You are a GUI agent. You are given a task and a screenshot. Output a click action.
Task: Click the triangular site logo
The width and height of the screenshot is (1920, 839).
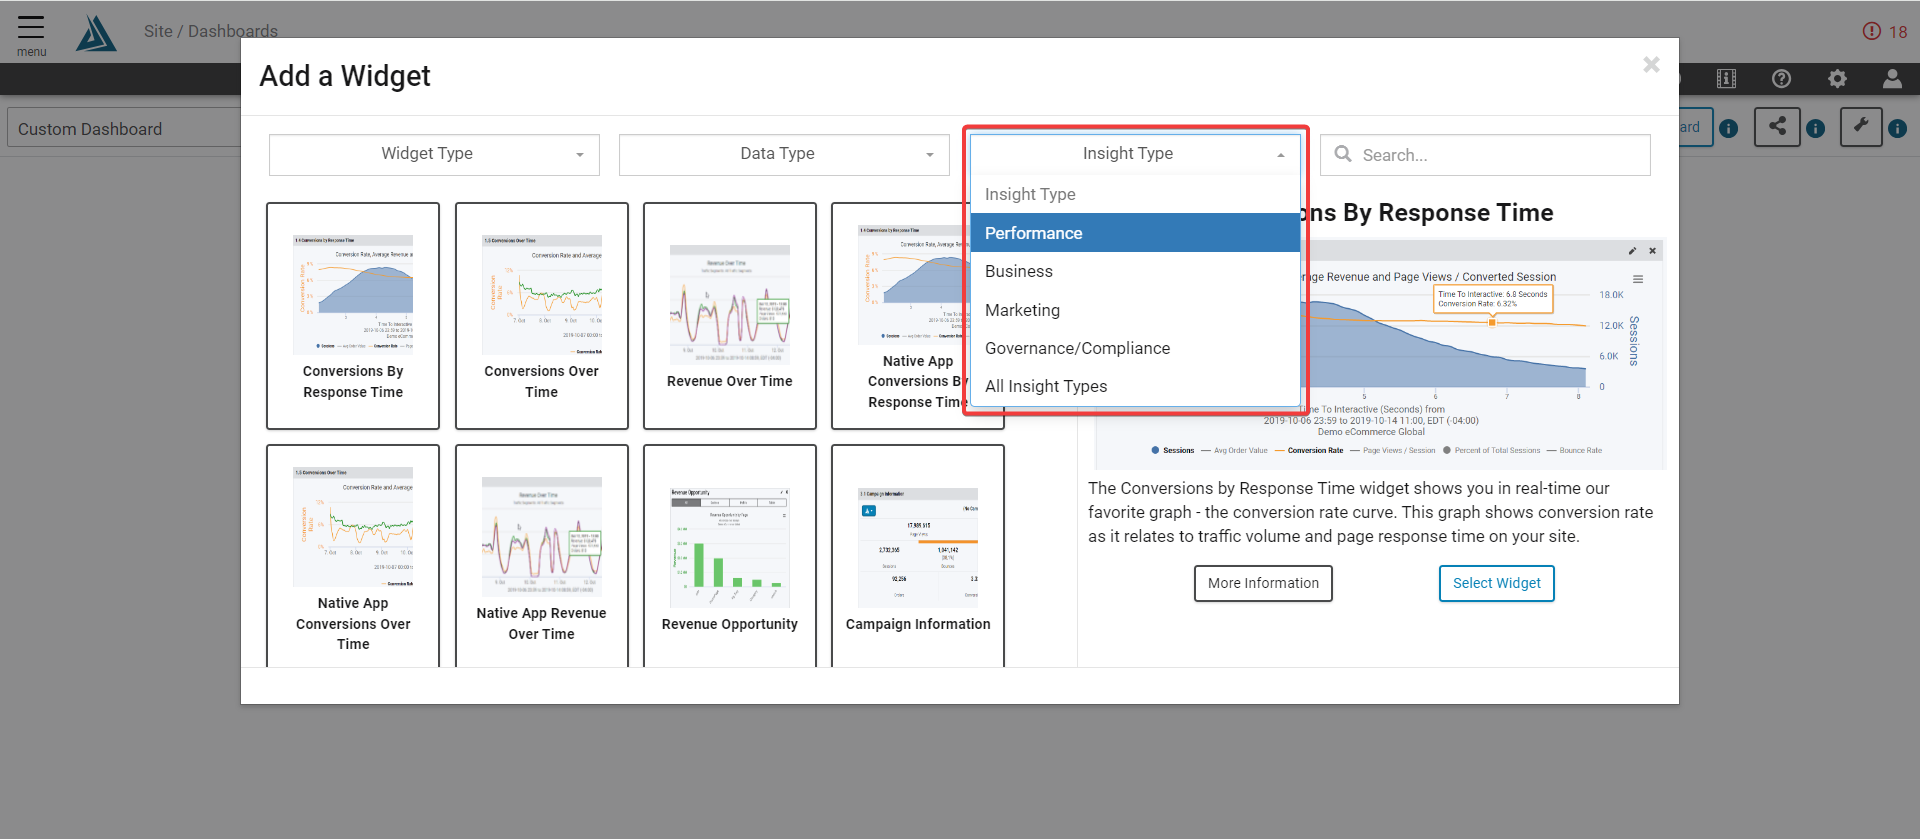coord(96,33)
